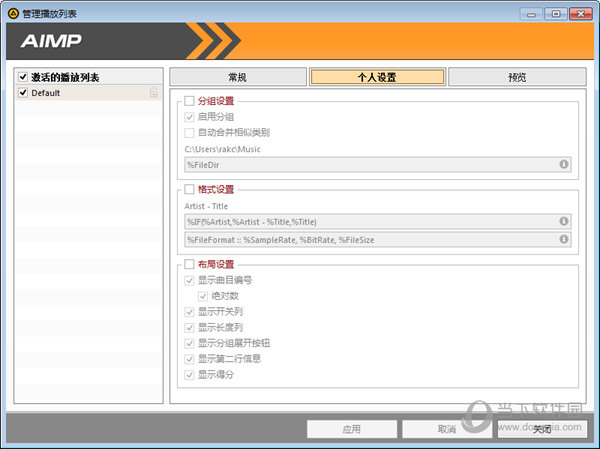600x449 pixels.
Task: Click the 关闭 button
Action: point(542,429)
